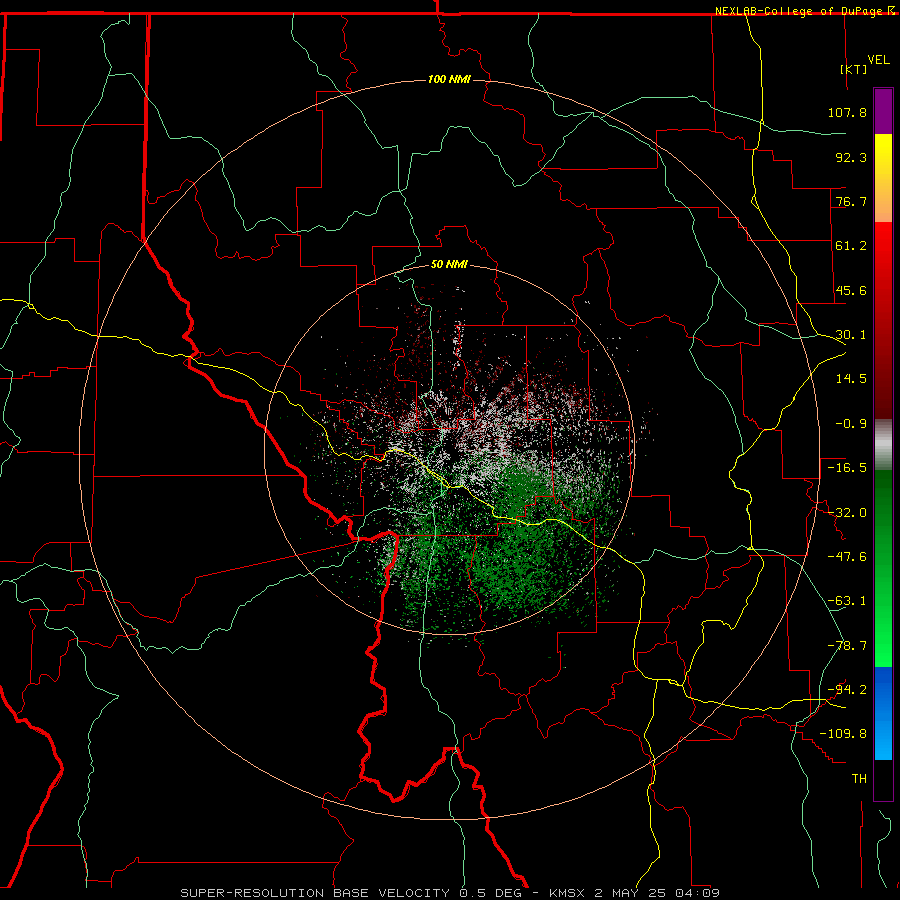
Task: Click the 61.2 legend value
Action: pos(851,246)
